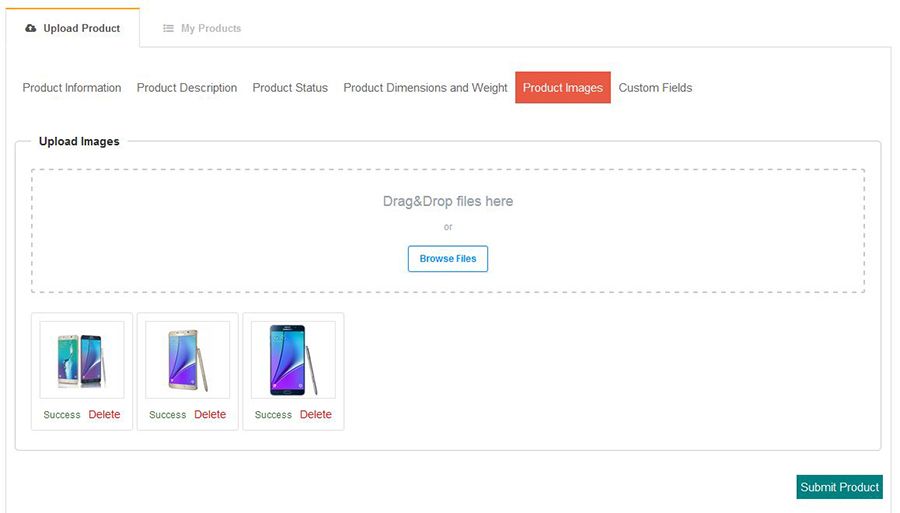The width and height of the screenshot is (900, 513).
Task: Go to Product Information section
Action: [x=72, y=88]
